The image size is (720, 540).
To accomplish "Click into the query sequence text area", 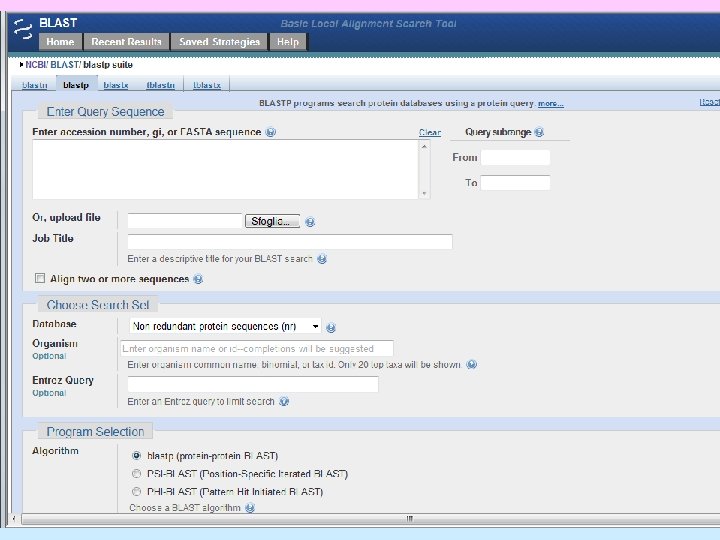I will (225, 169).
